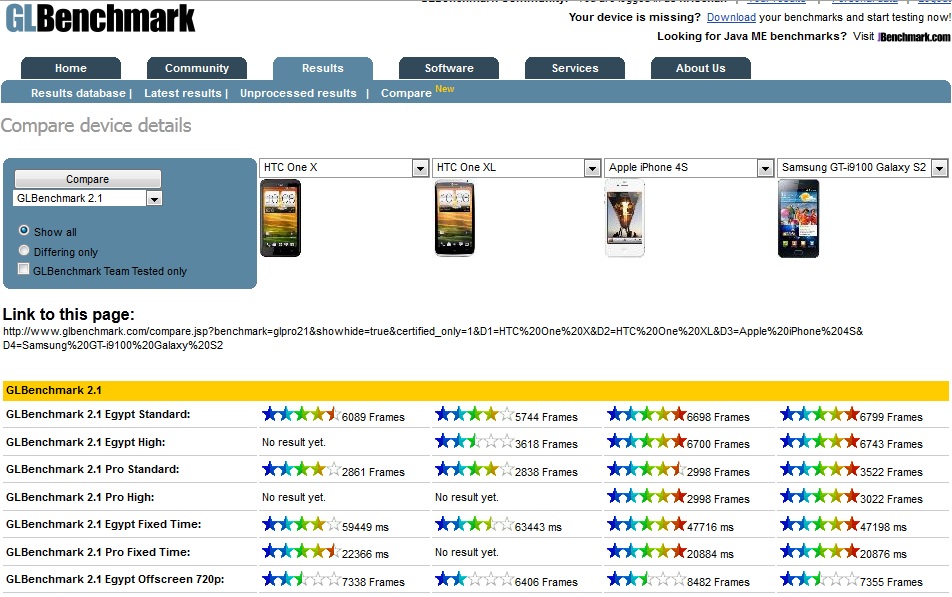Screen dimensions: 952x597
Task: Switch to the Community tab
Action: tap(197, 68)
